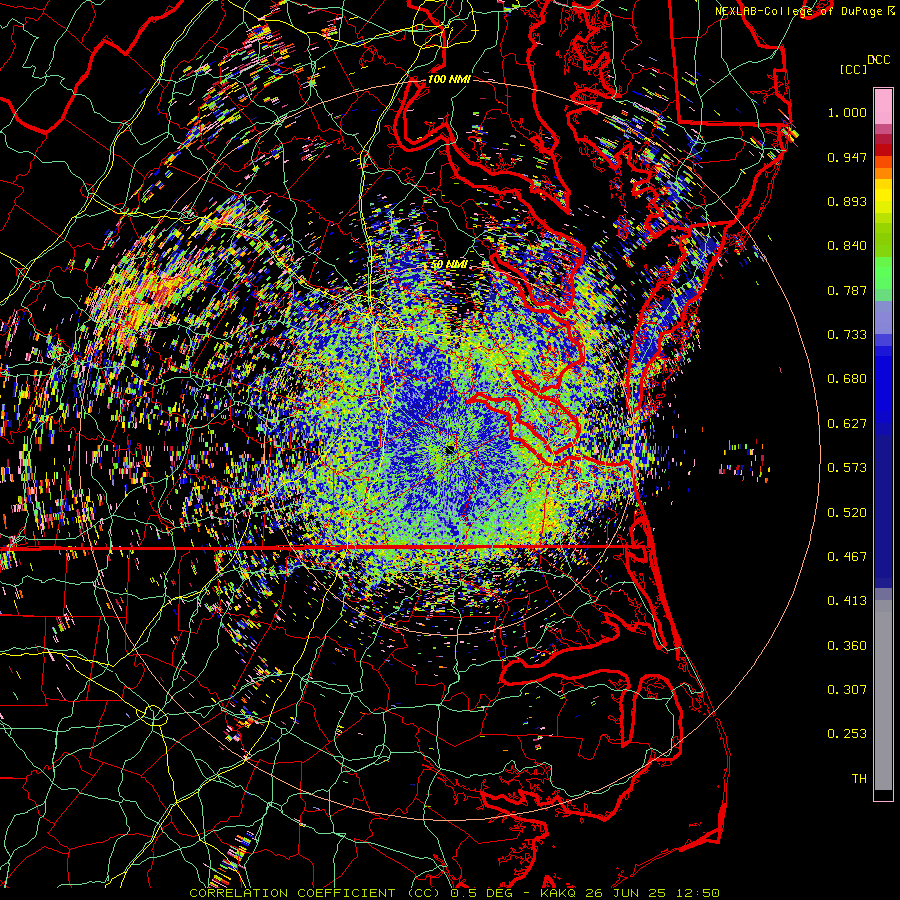Click the radar site center point
This screenshot has width=900, height=900.
point(449,449)
